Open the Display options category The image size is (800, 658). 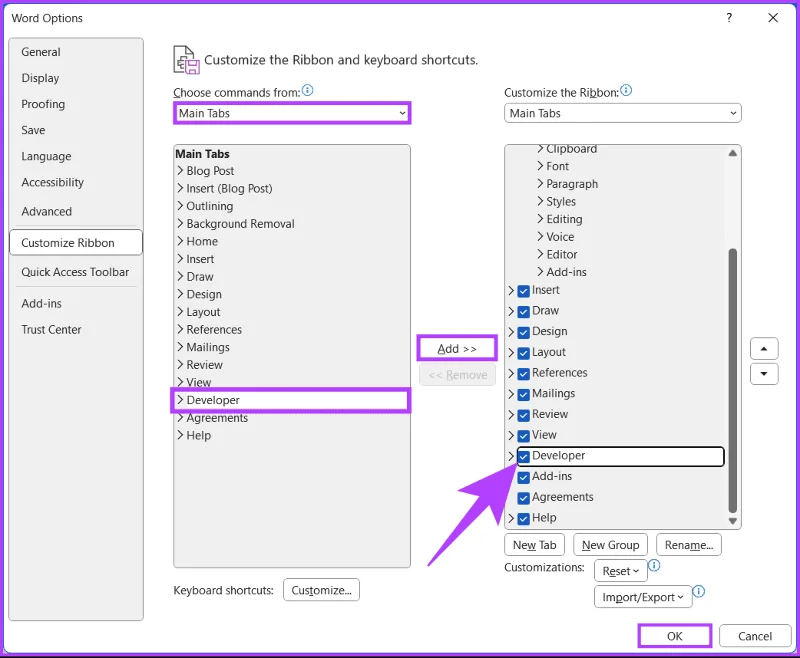coord(40,78)
